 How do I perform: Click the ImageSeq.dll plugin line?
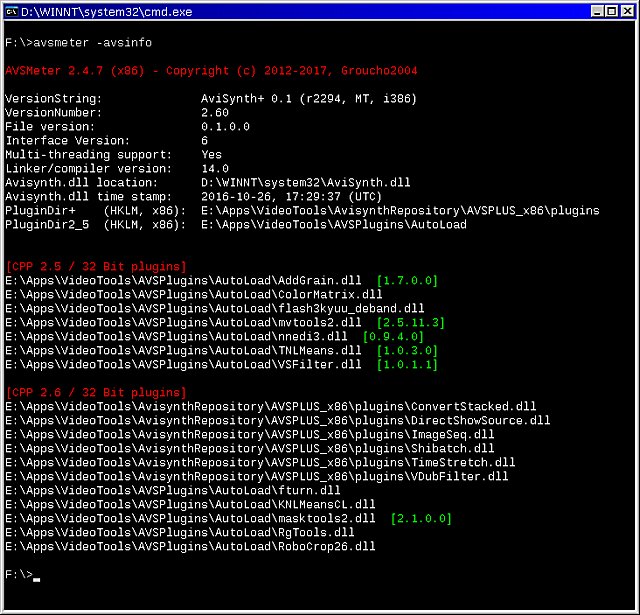click(x=250, y=435)
